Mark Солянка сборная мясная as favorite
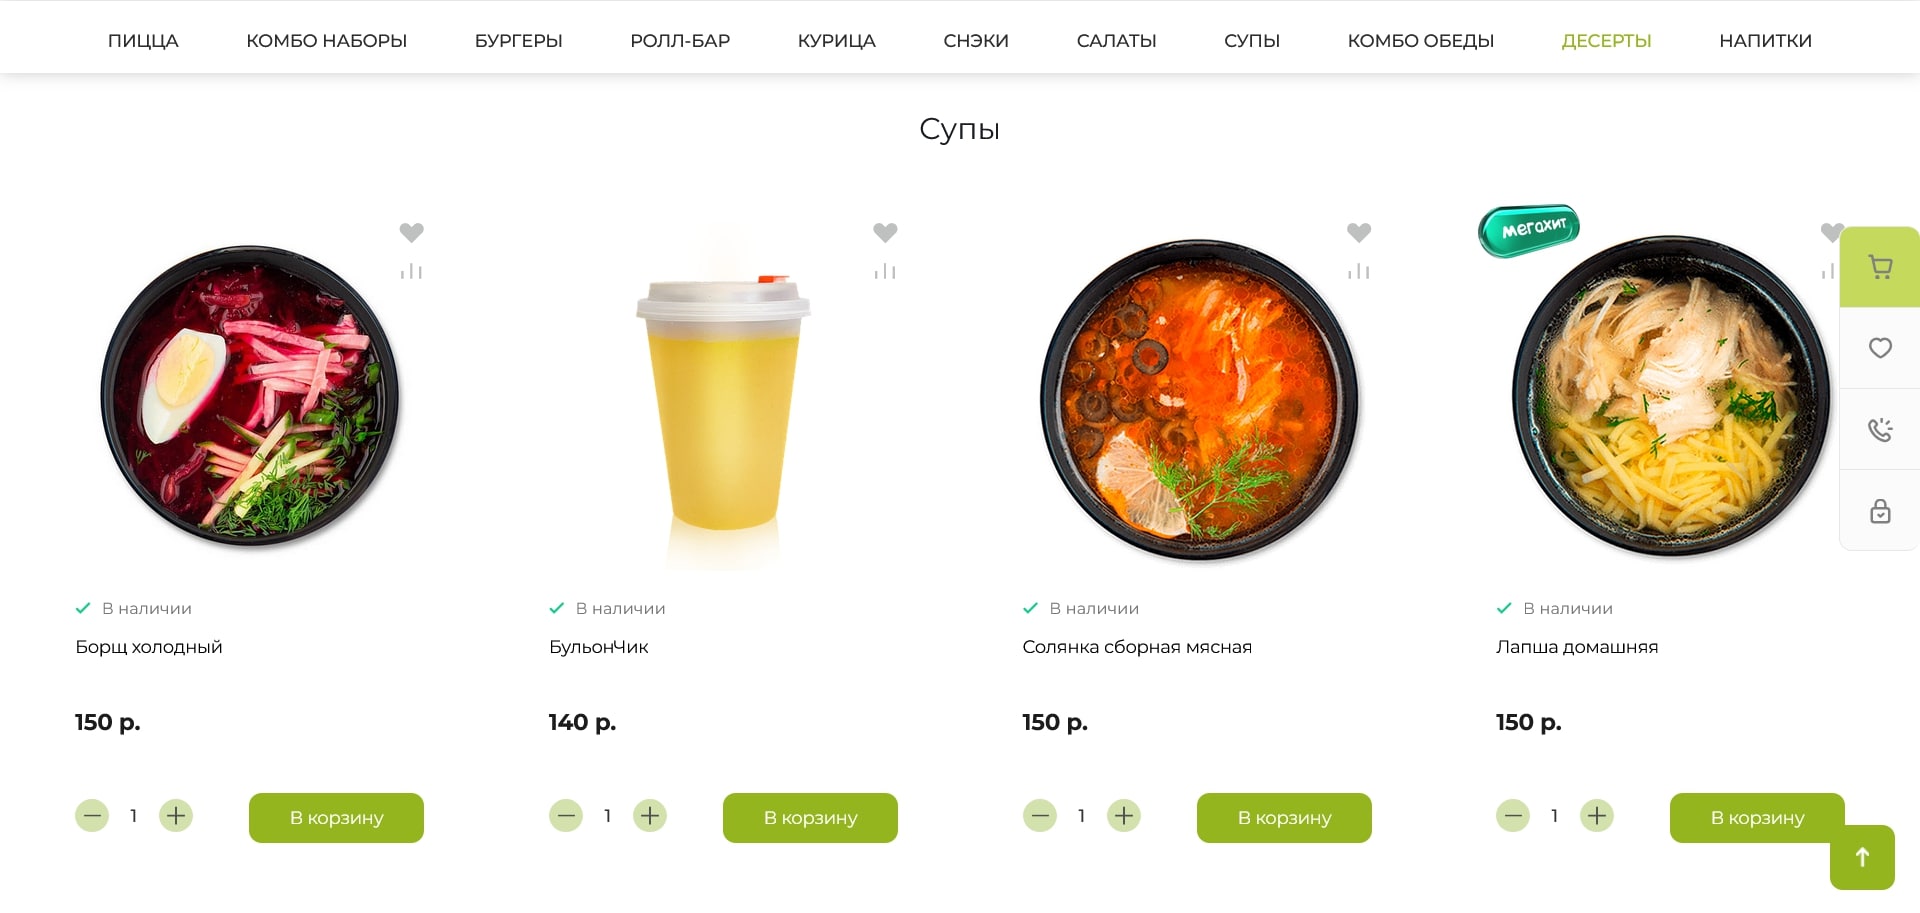Image resolution: width=1920 pixels, height=913 pixels. (x=1359, y=233)
